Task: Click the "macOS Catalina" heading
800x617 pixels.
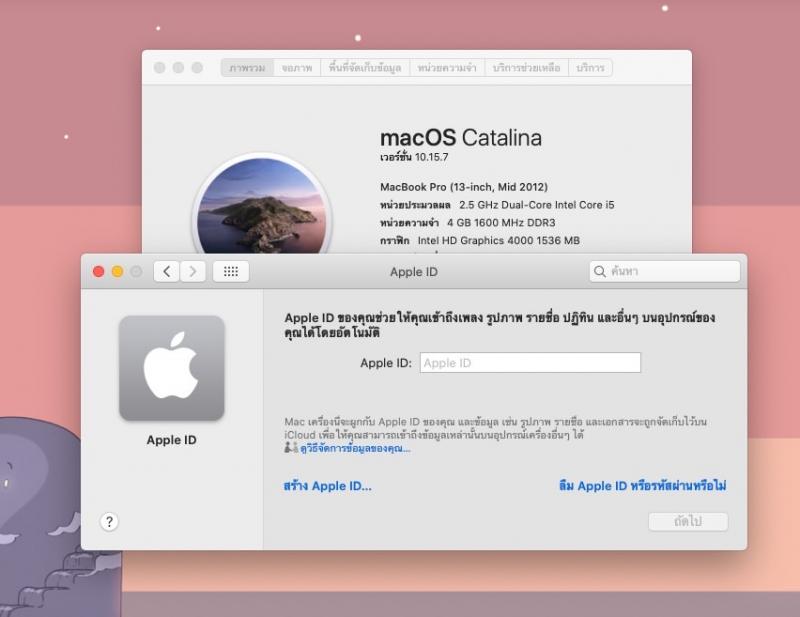Action: click(461, 138)
